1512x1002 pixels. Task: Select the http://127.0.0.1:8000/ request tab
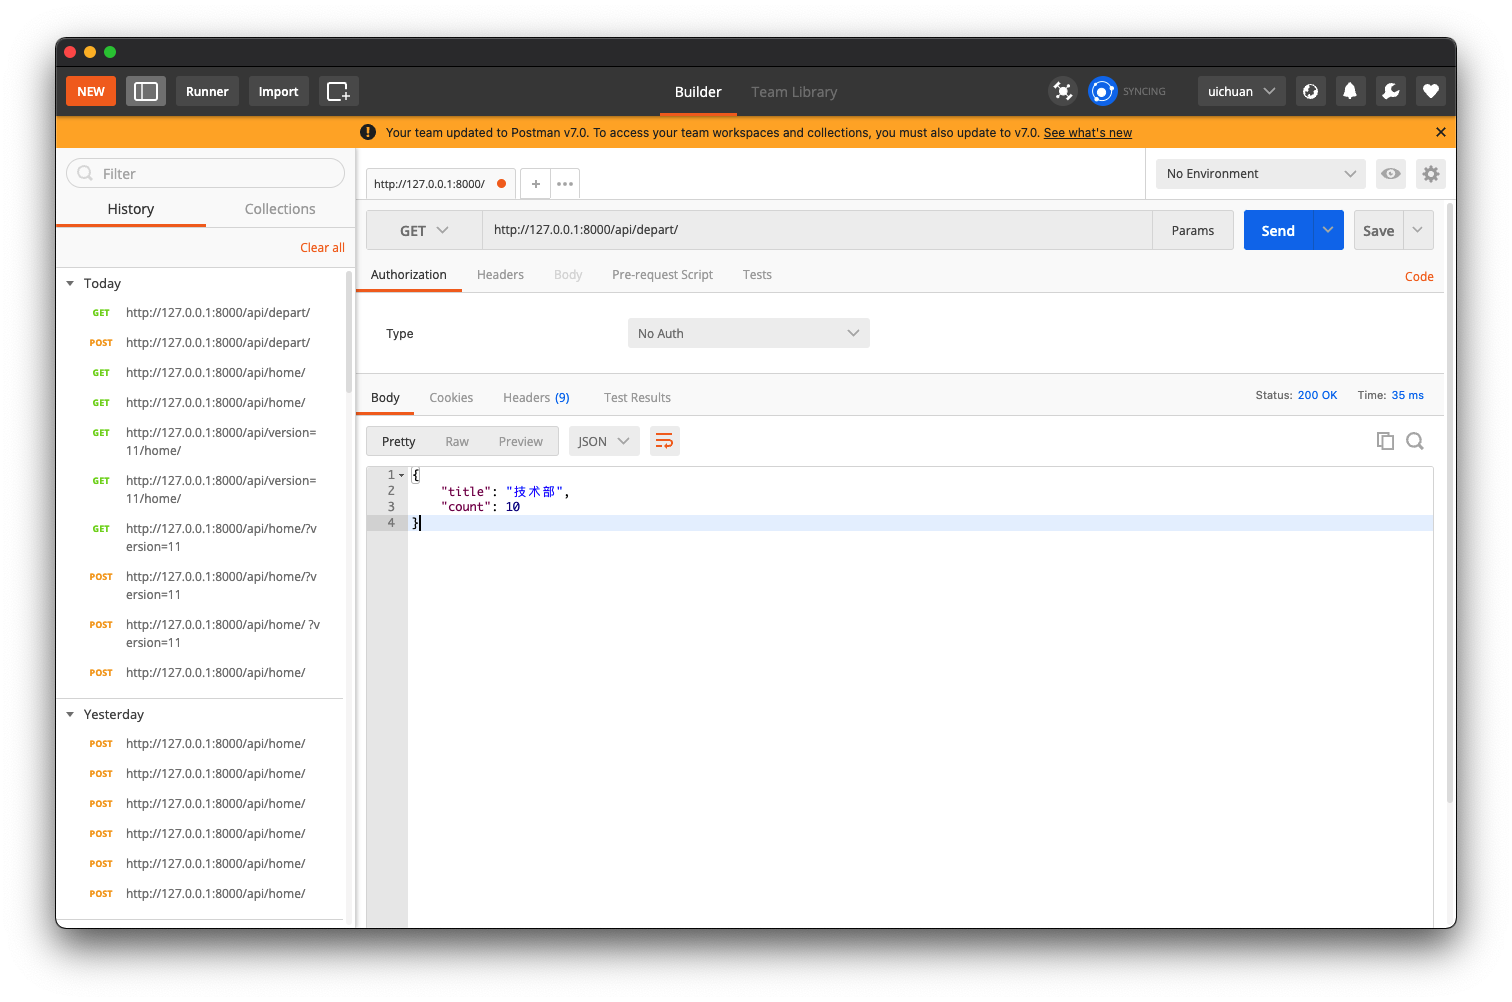pyautogui.click(x=440, y=184)
